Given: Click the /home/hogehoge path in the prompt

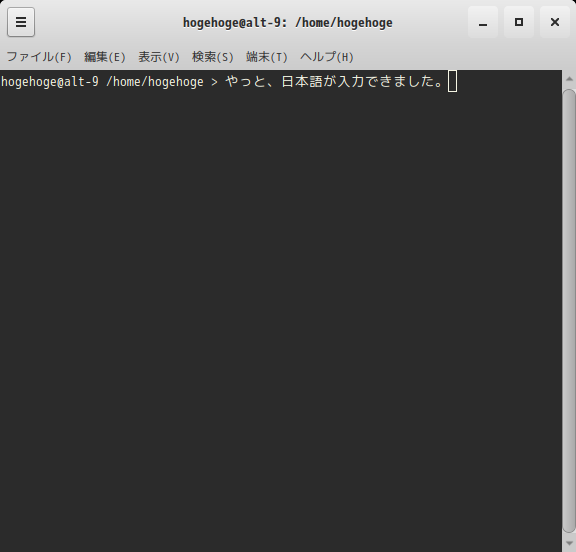Looking at the screenshot, I should tap(155, 82).
